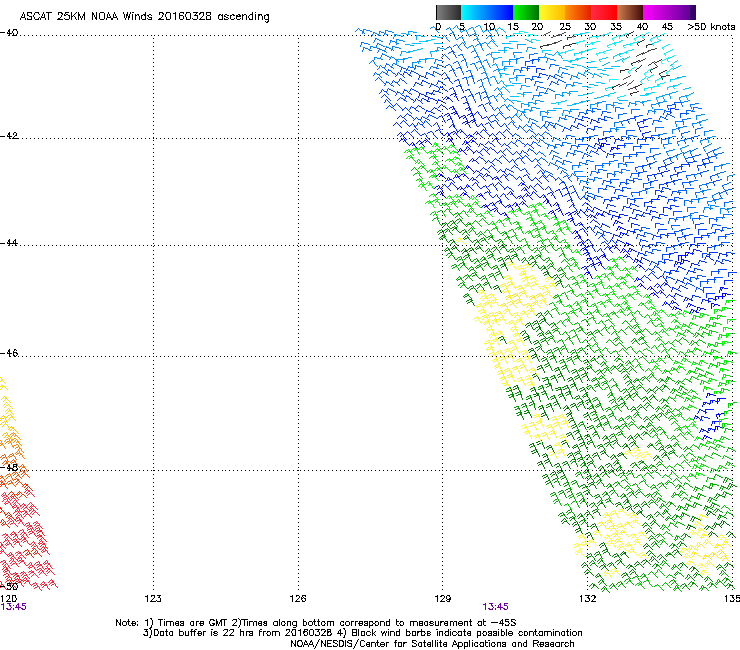
Task: Select the yellow 20-25 knots legend band
Action: pyautogui.click(x=552, y=12)
